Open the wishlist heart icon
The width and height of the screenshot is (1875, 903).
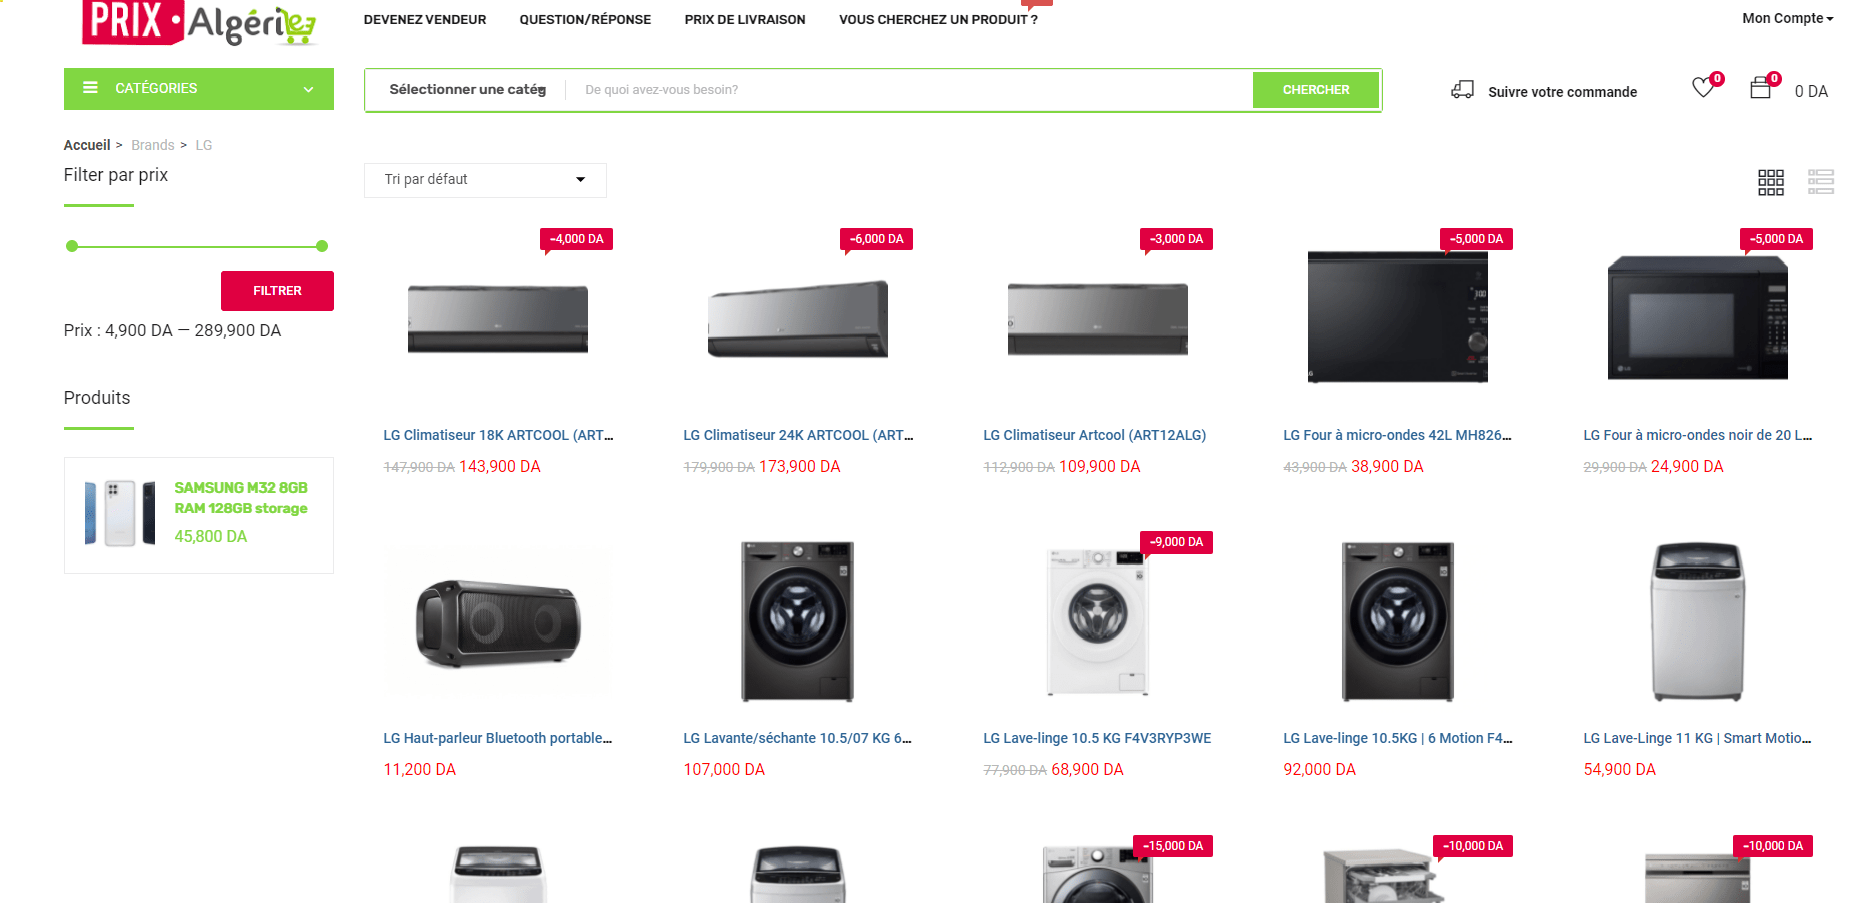click(1702, 88)
